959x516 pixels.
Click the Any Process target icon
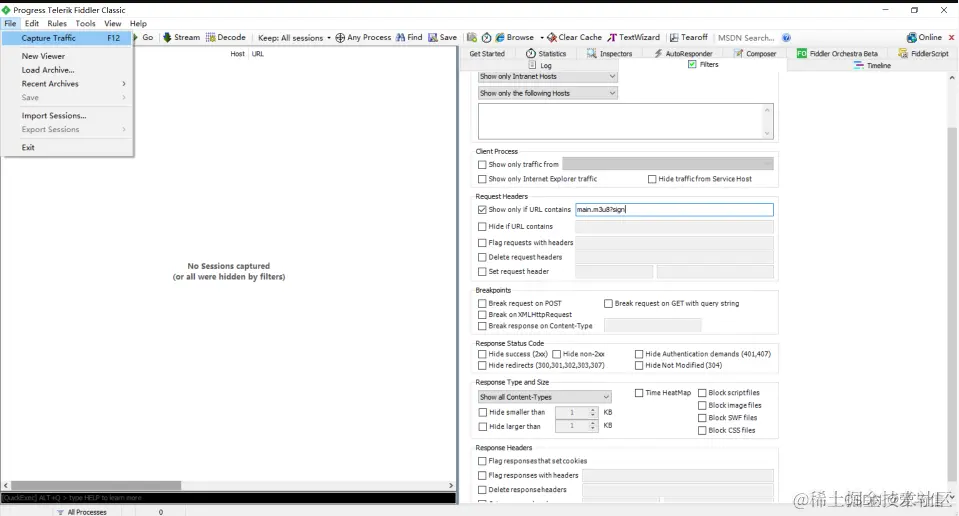(340, 38)
